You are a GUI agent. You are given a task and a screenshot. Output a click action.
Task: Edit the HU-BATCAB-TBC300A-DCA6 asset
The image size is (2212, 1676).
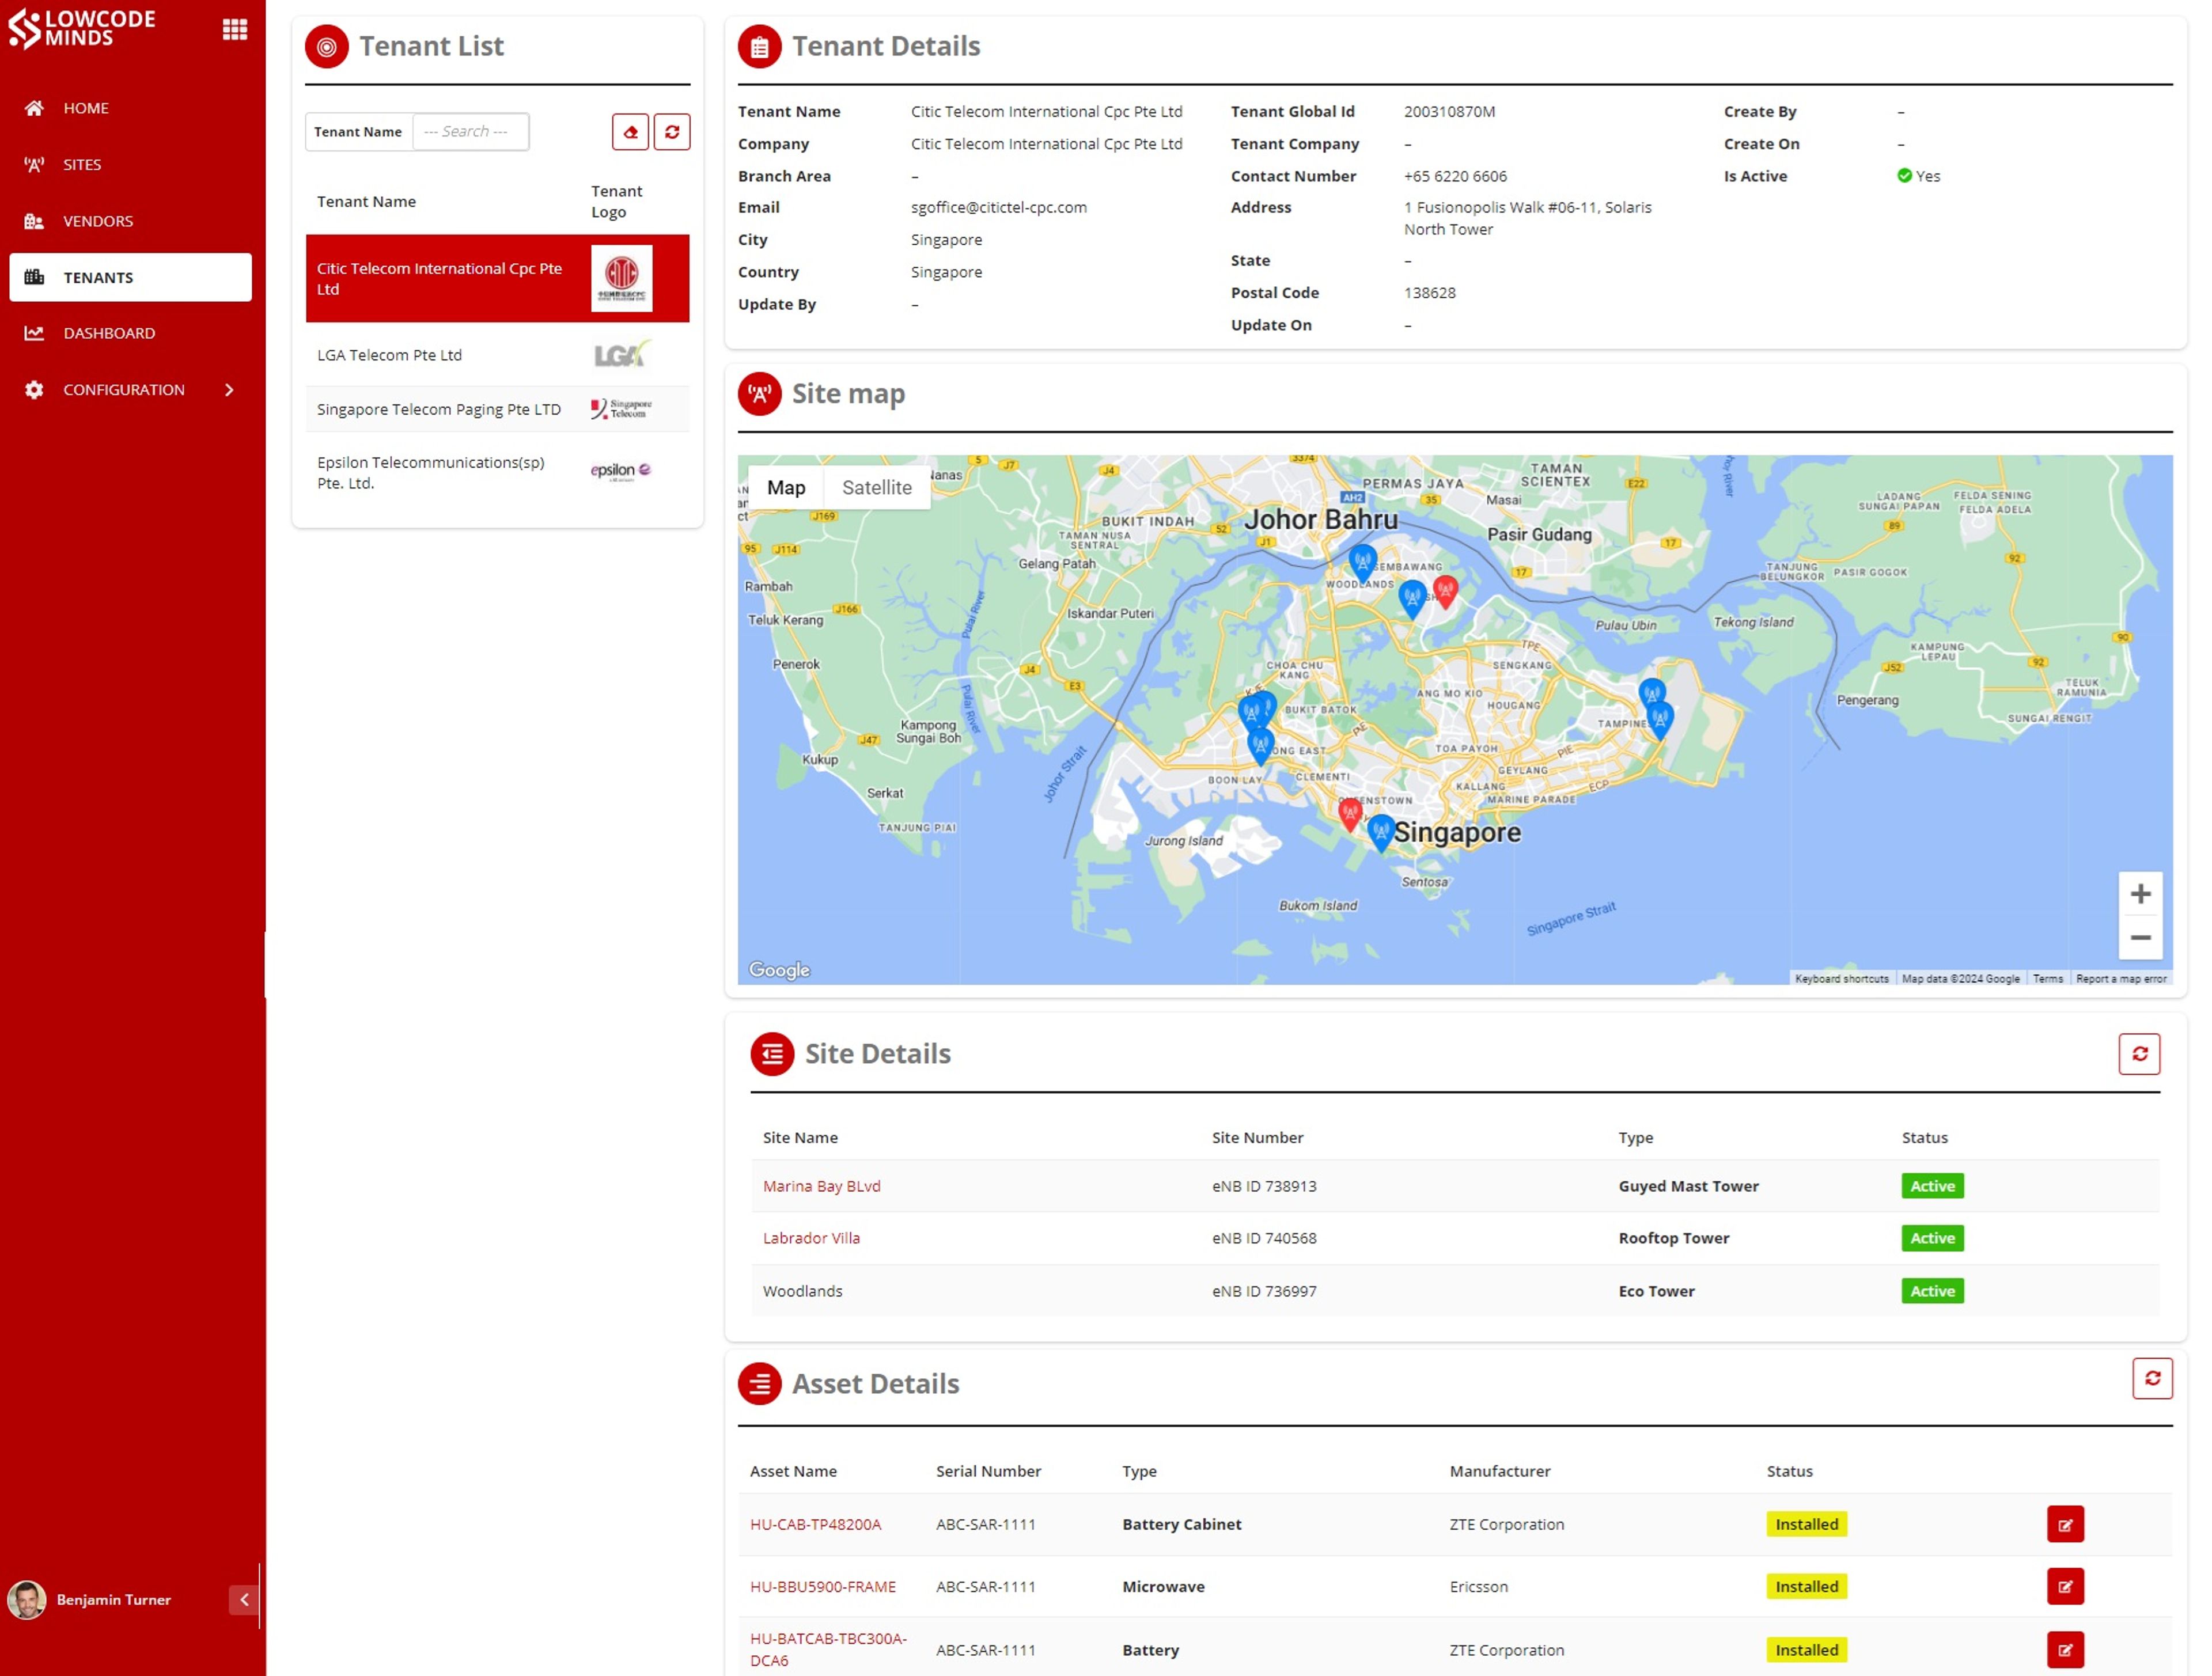coord(2065,1651)
